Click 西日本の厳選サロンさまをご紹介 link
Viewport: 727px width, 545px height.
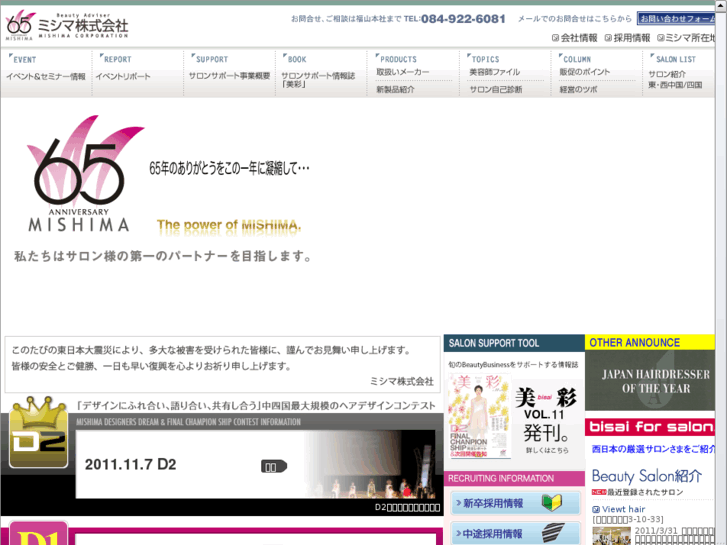pyautogui.click(x=653, y=449)
